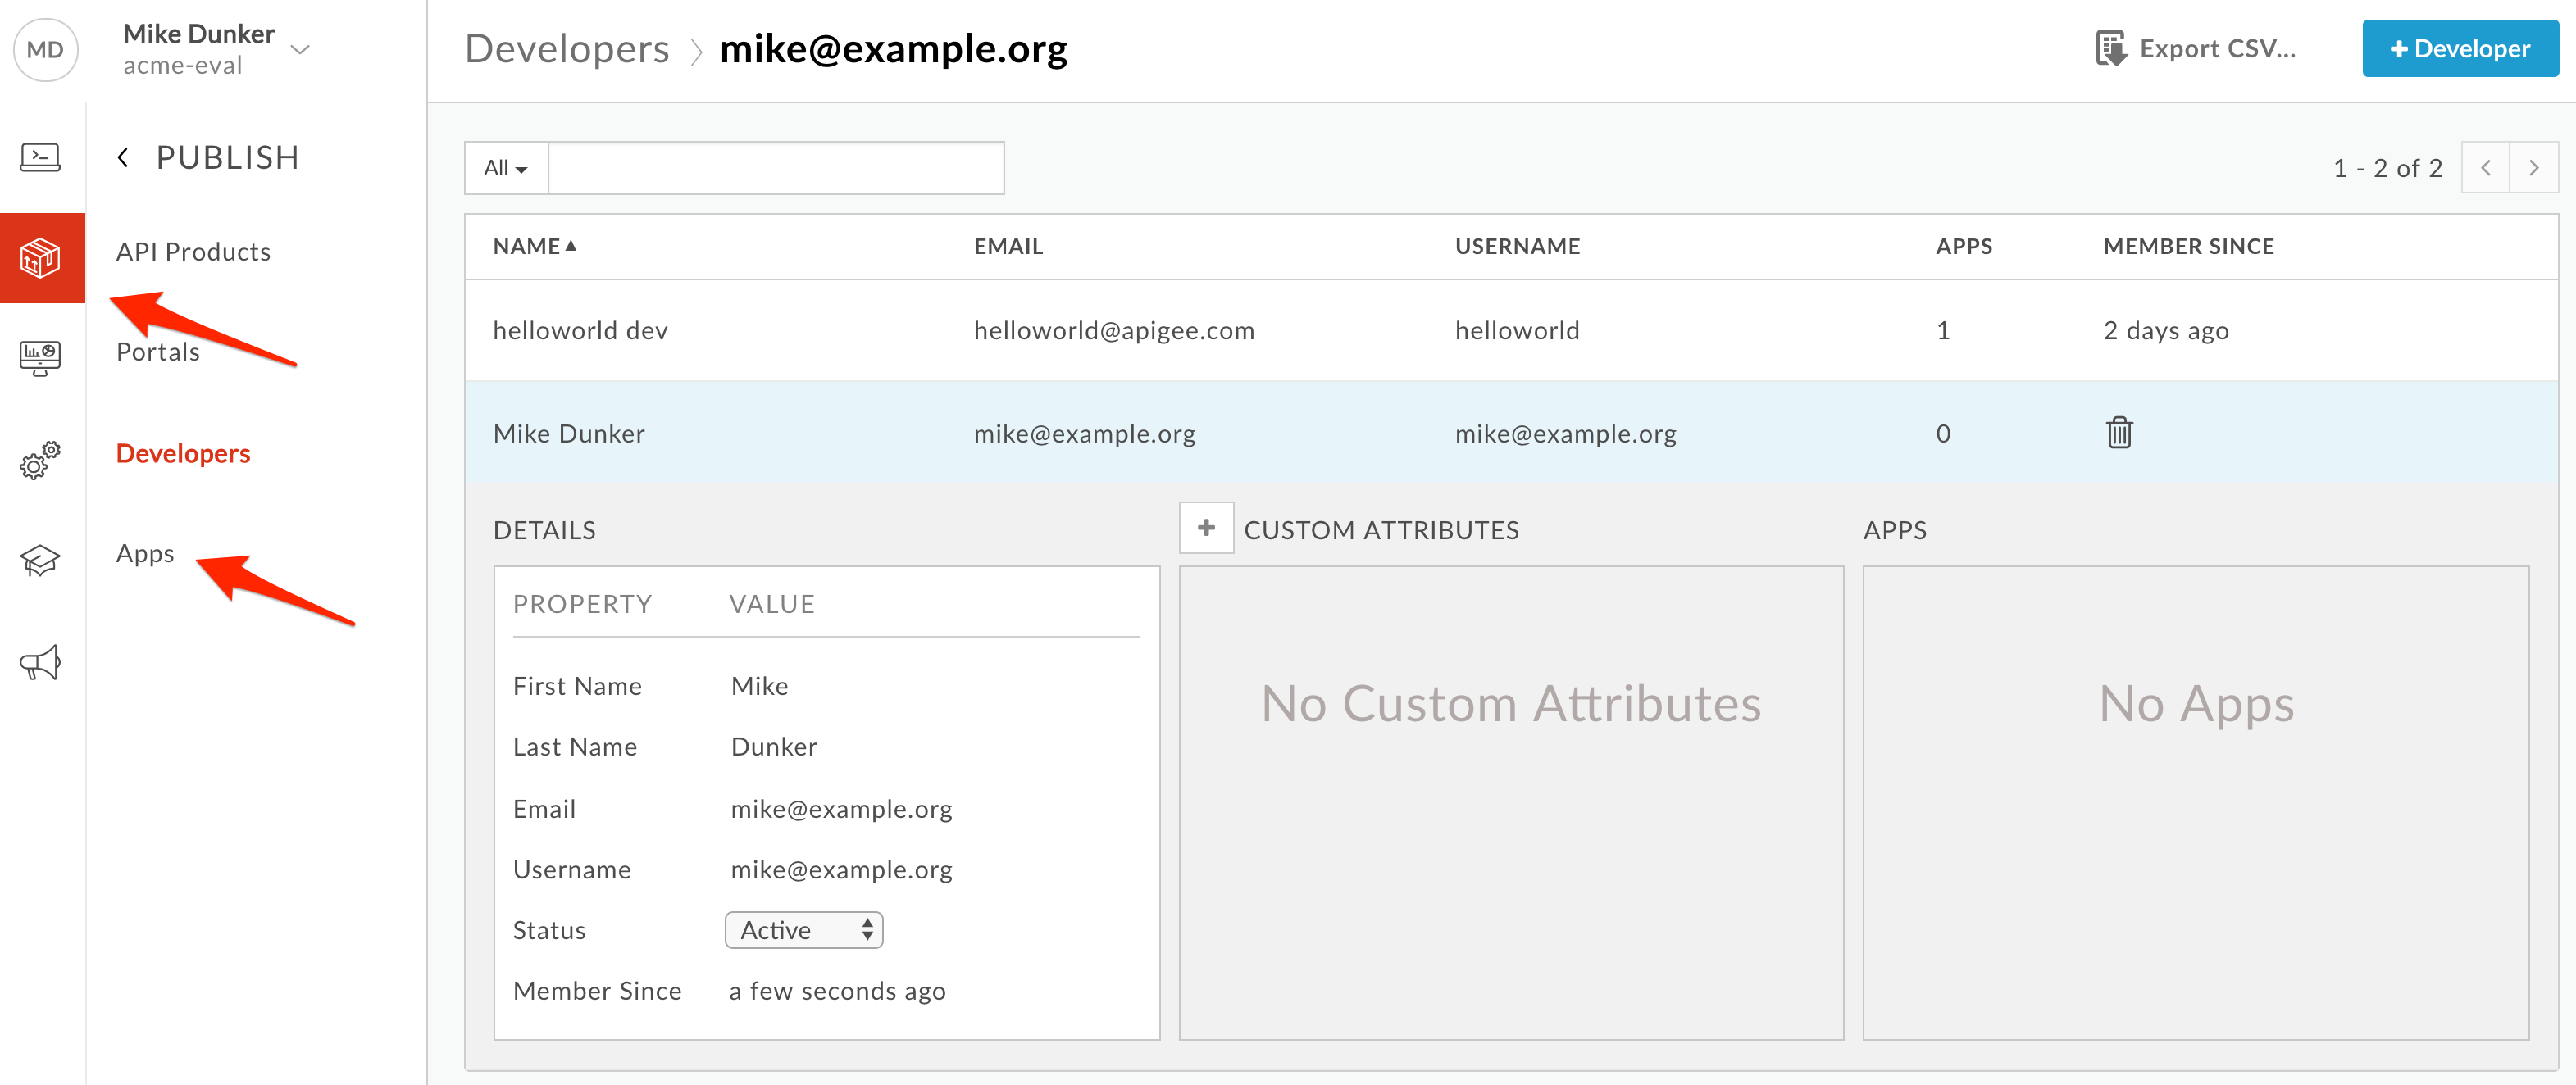Select the helloworld dev row name
This screenshot has width=2576, height=1085.
click(x=580, y=331)
